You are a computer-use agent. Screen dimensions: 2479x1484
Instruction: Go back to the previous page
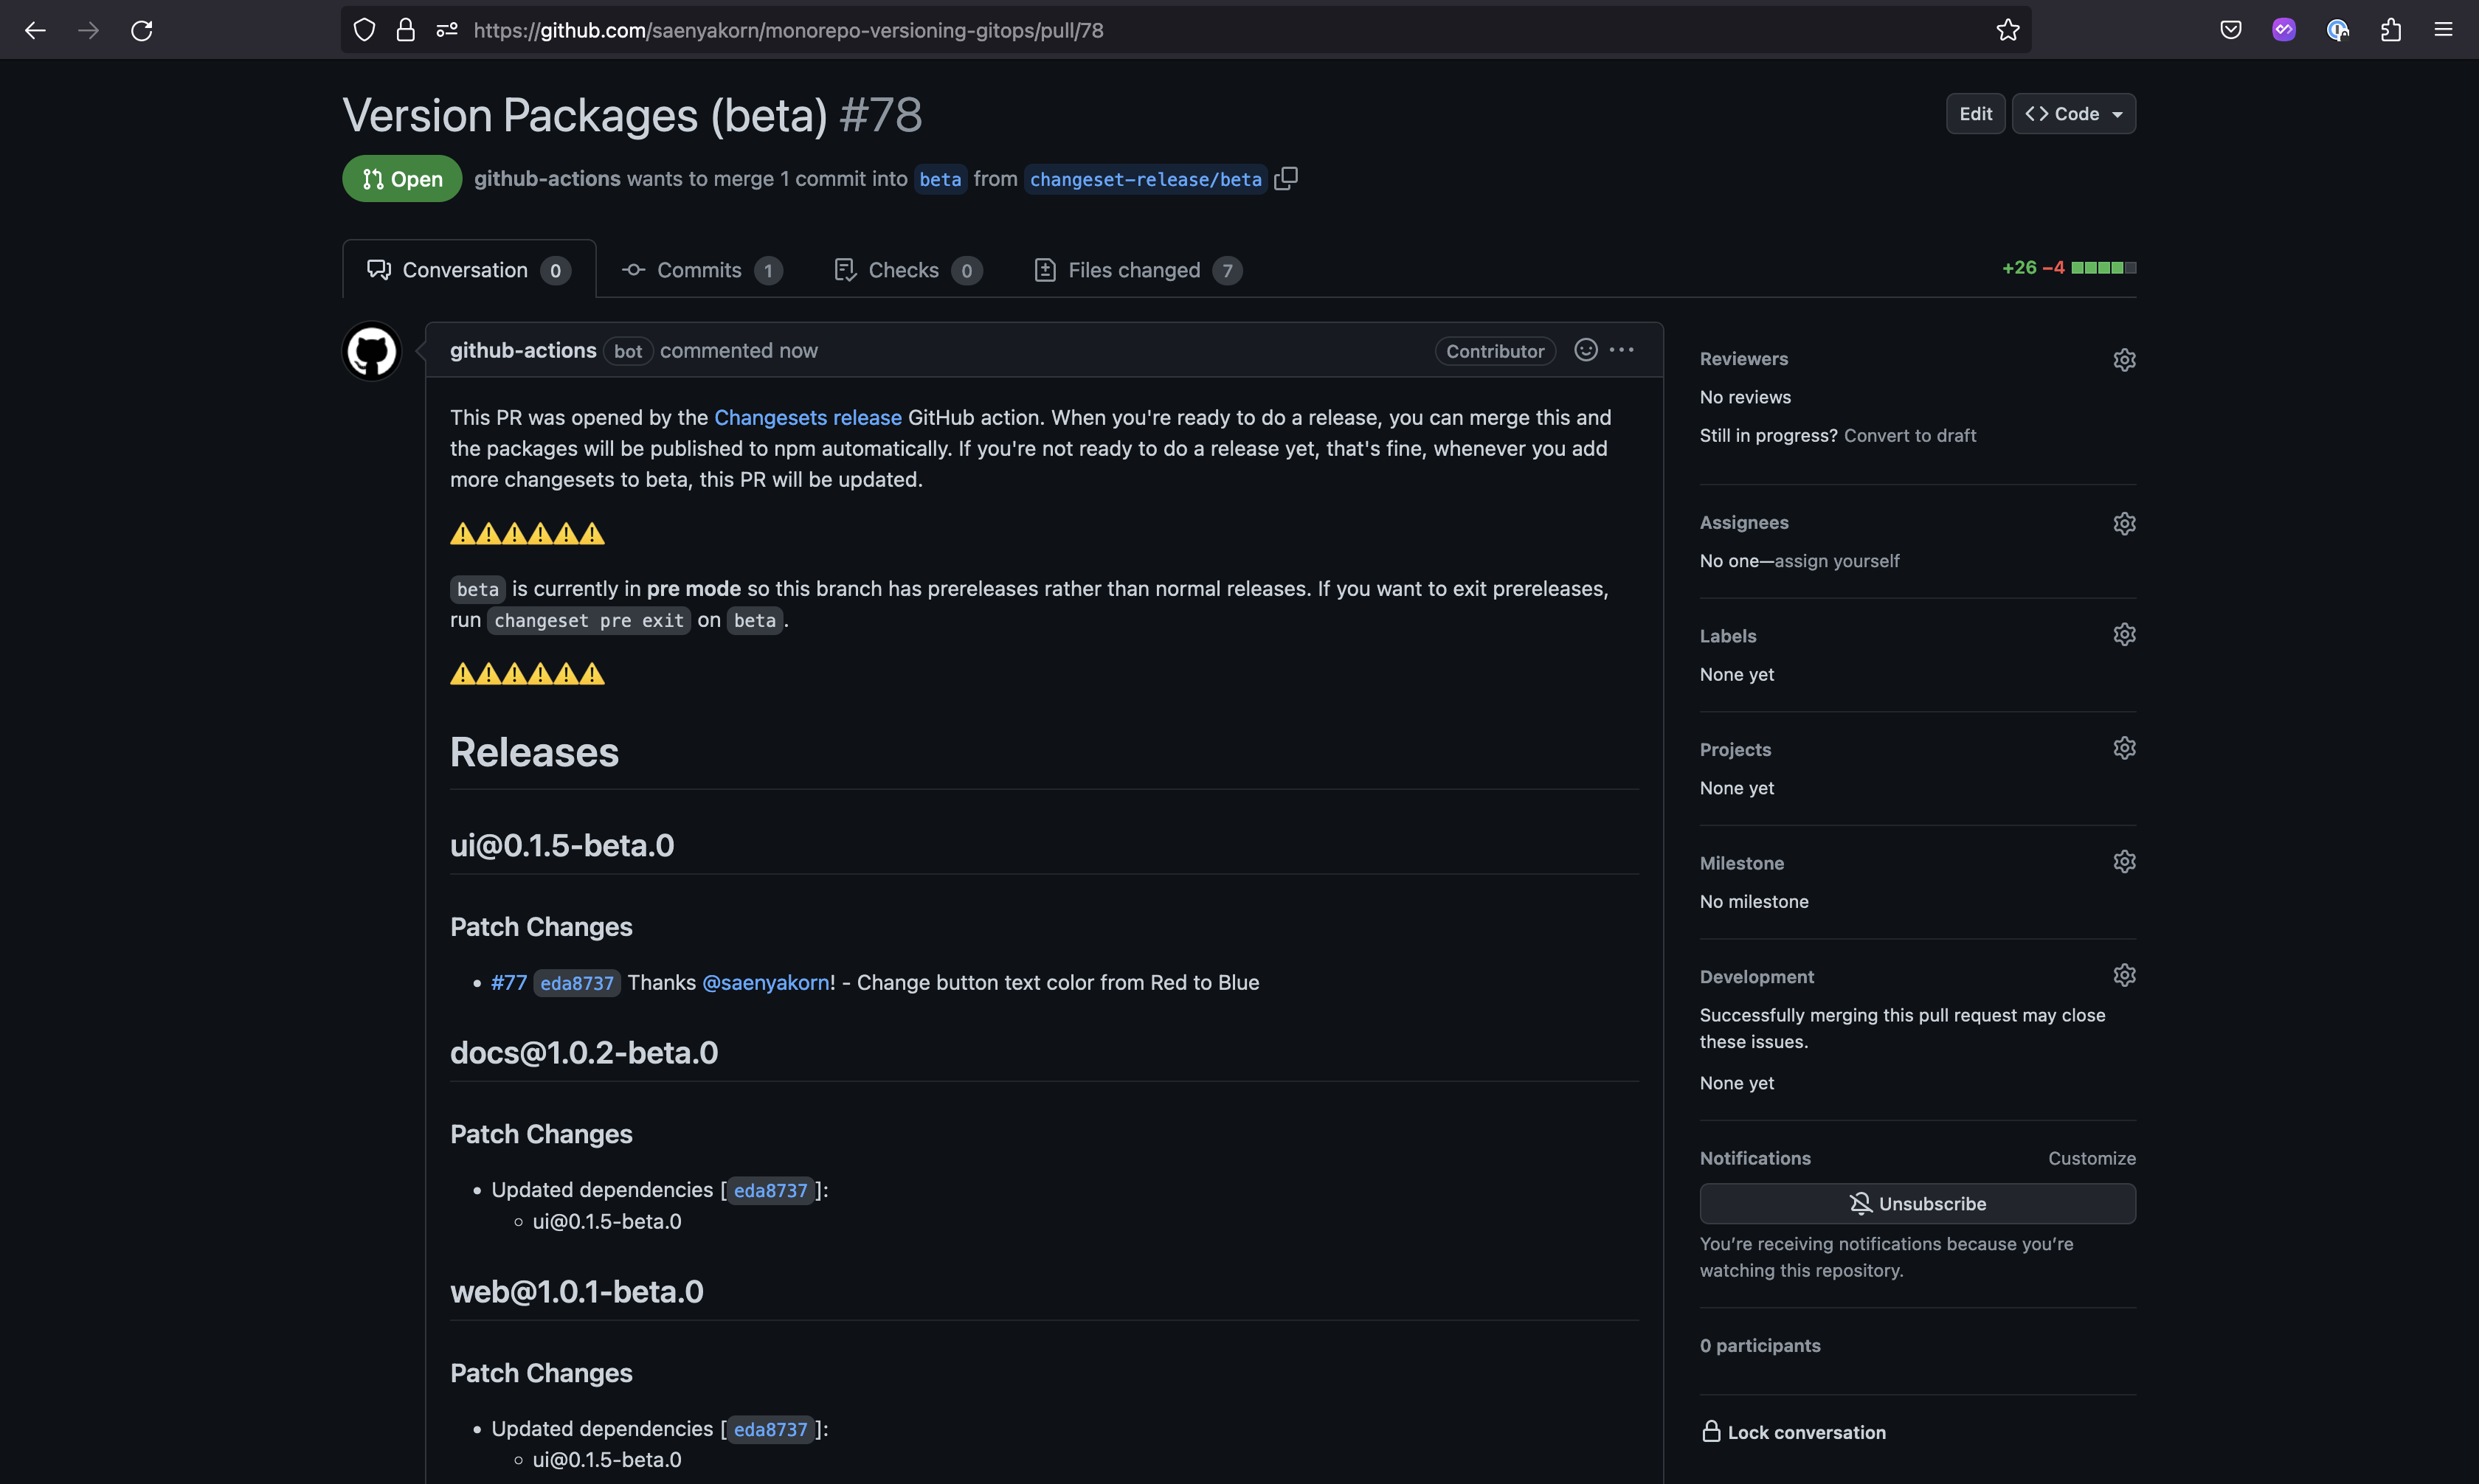point(35,30)
